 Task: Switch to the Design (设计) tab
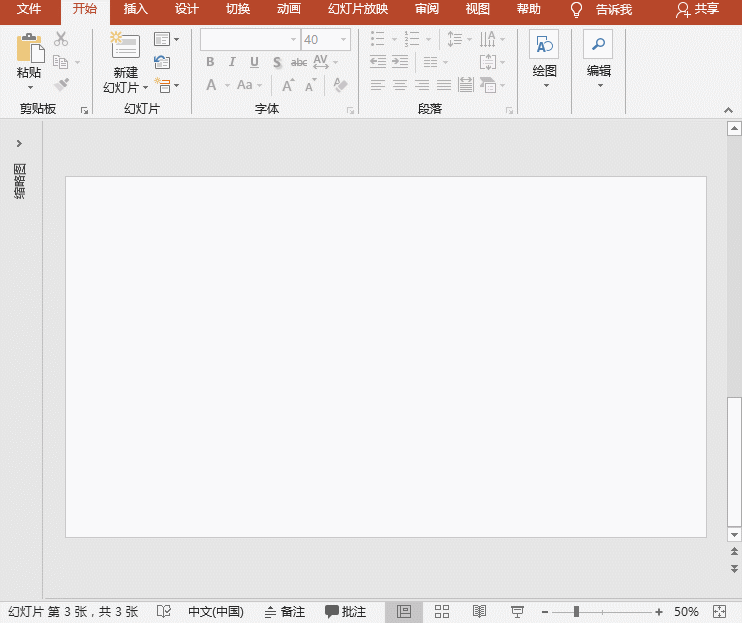[x=186, y=9]
